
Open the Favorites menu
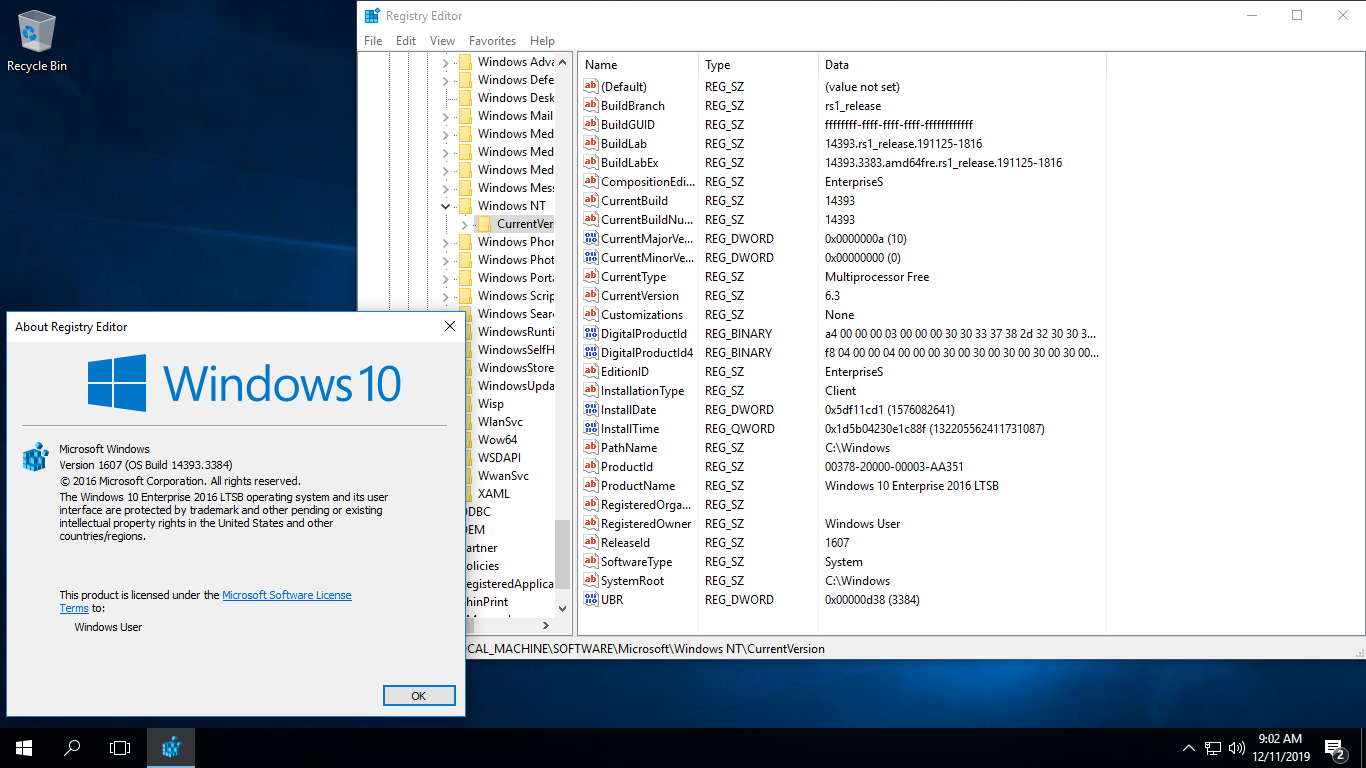click(492, 41)
